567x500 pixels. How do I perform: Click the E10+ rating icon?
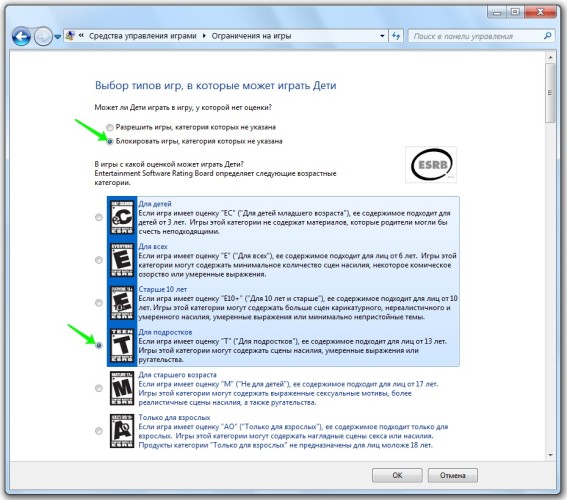coord(122,303)
